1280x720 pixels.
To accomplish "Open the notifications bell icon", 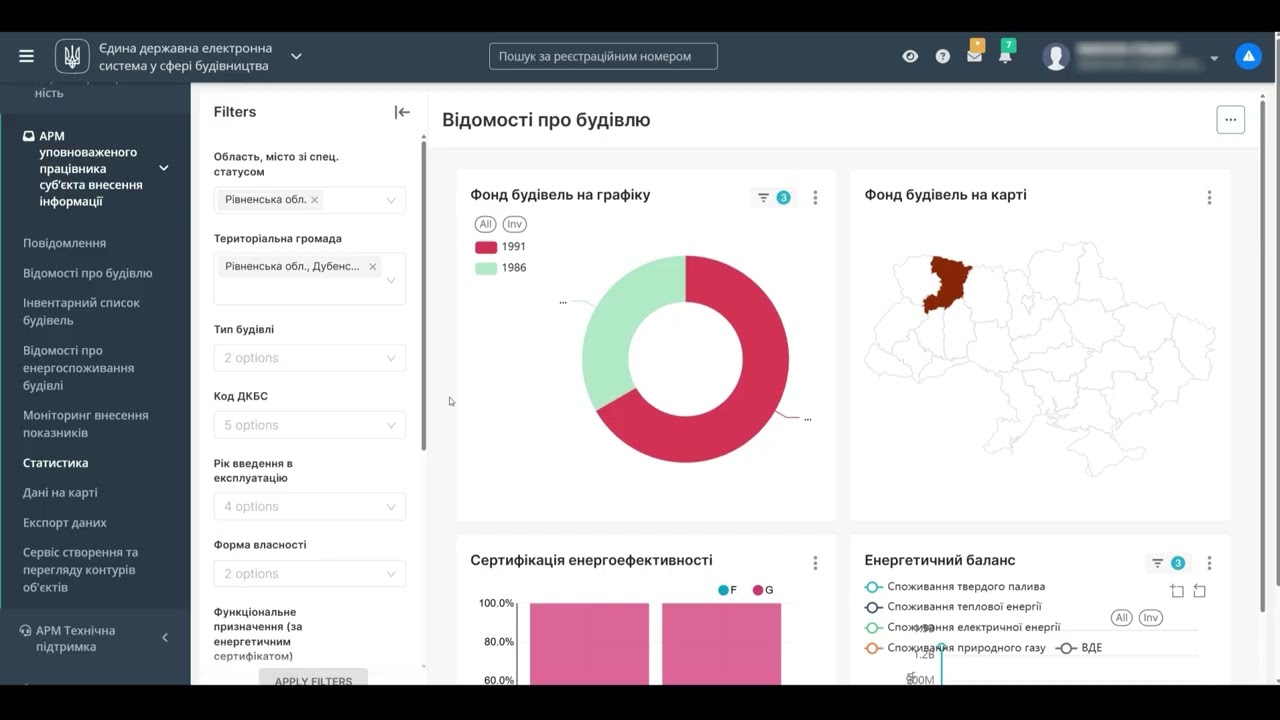I will [1006, 55].
